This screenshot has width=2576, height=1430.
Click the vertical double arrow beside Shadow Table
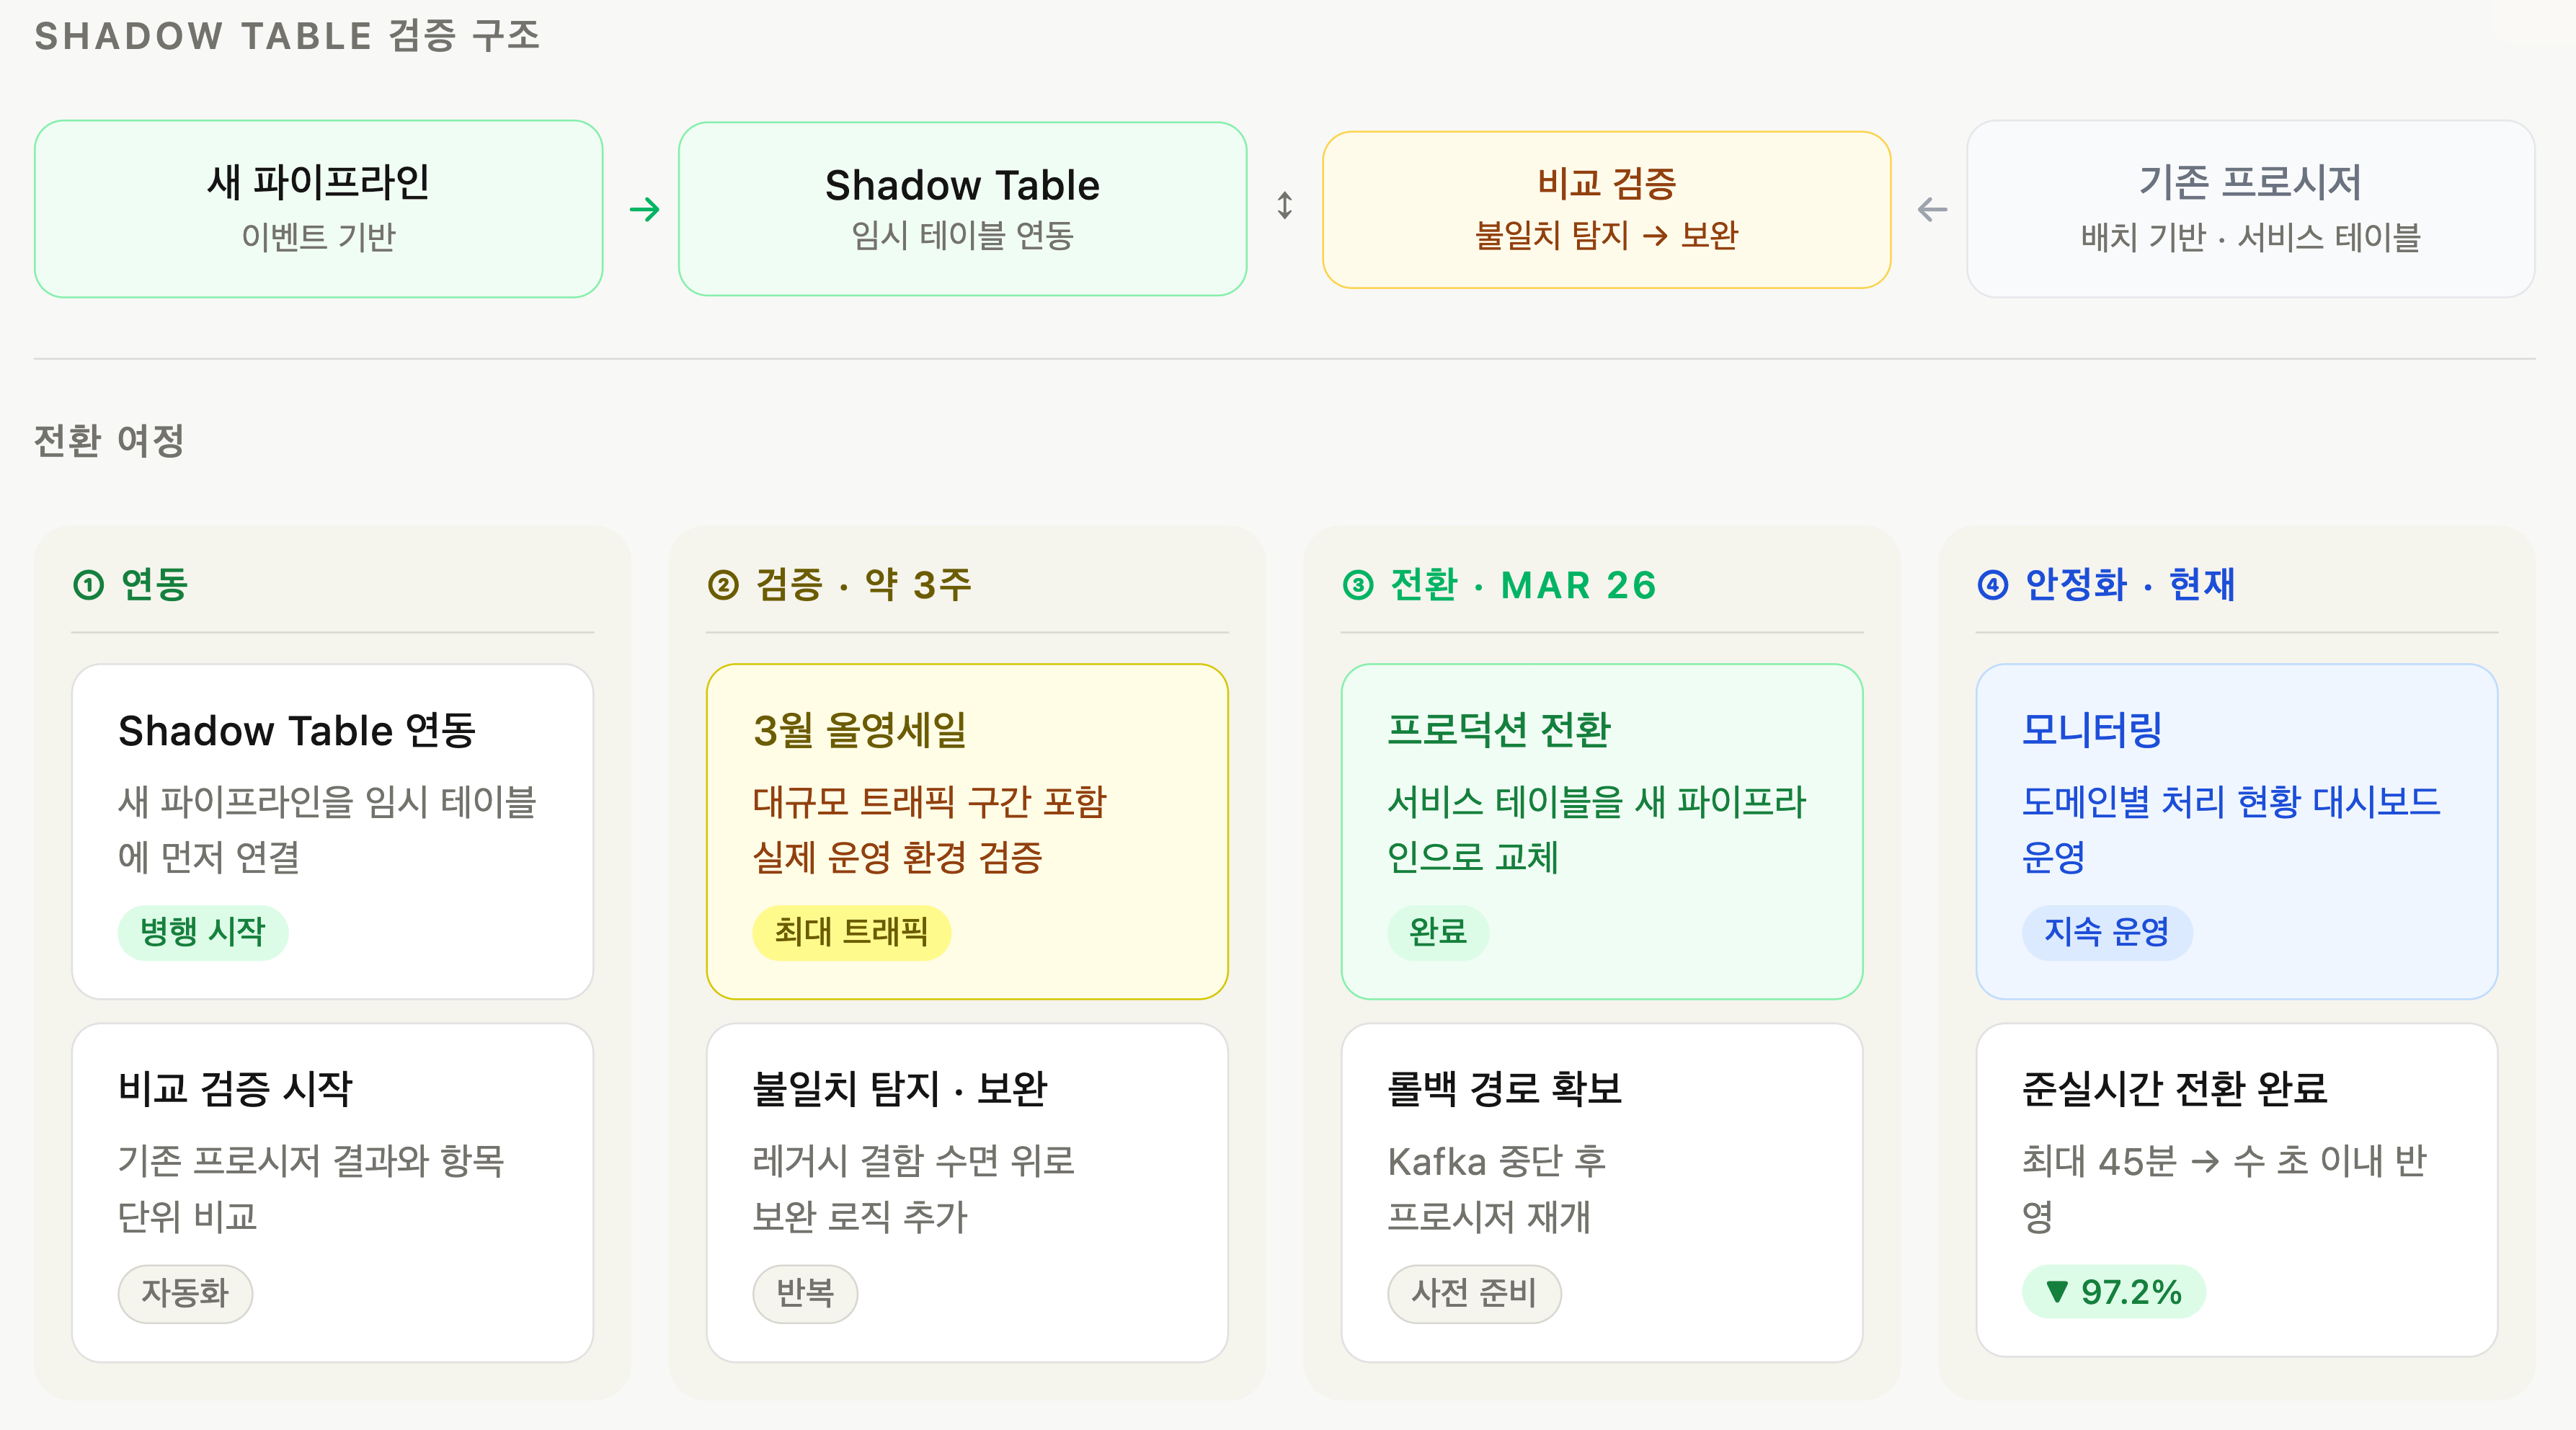(1285, 206)
